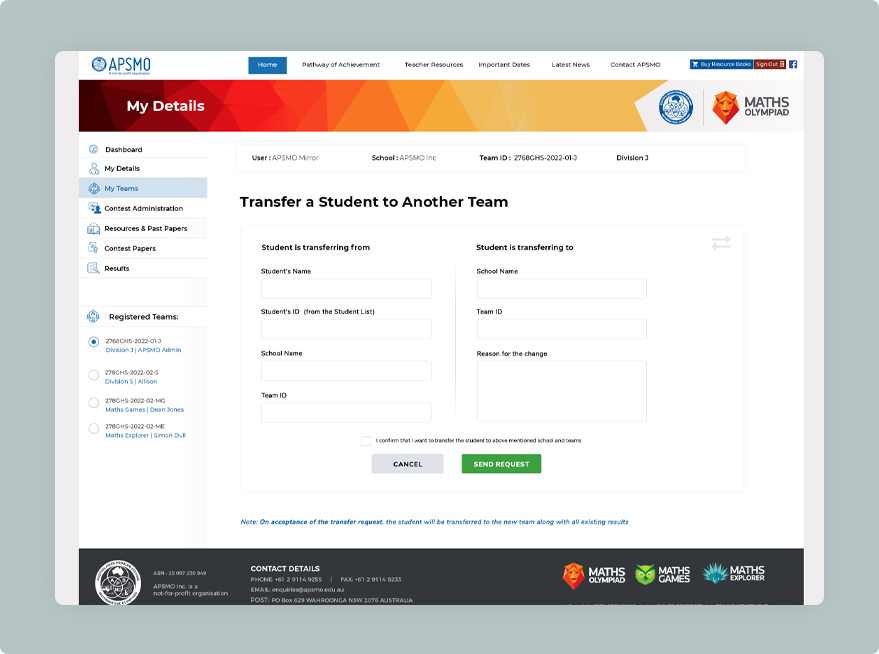Screen dimensions: 879x654
Task: Click the Reason for the change textbox
Action: [561, 391]
